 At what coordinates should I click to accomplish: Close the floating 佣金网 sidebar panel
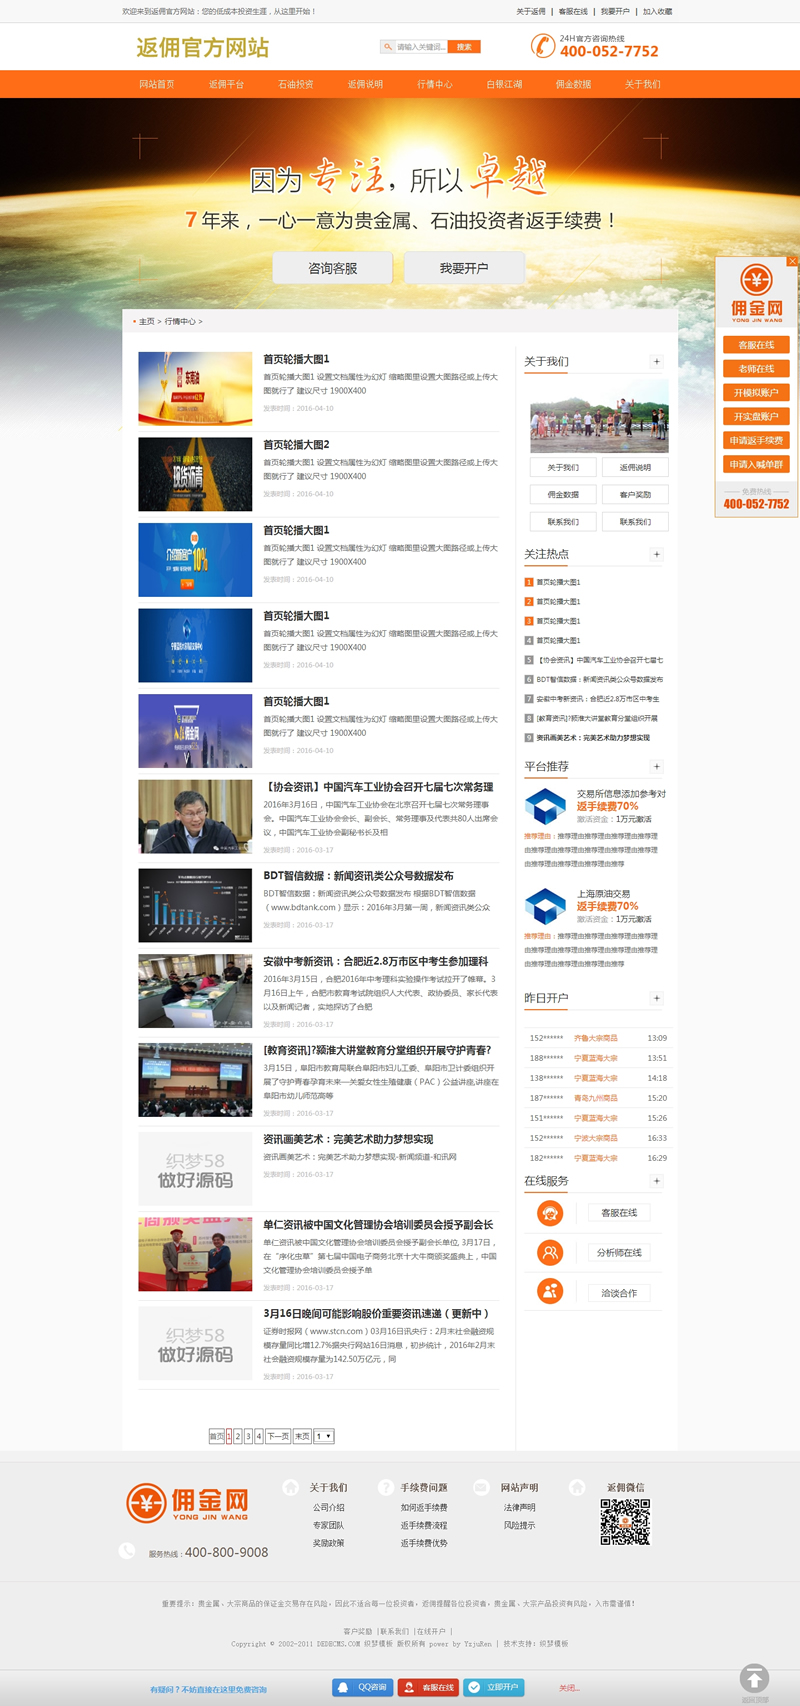coord(792,262)
